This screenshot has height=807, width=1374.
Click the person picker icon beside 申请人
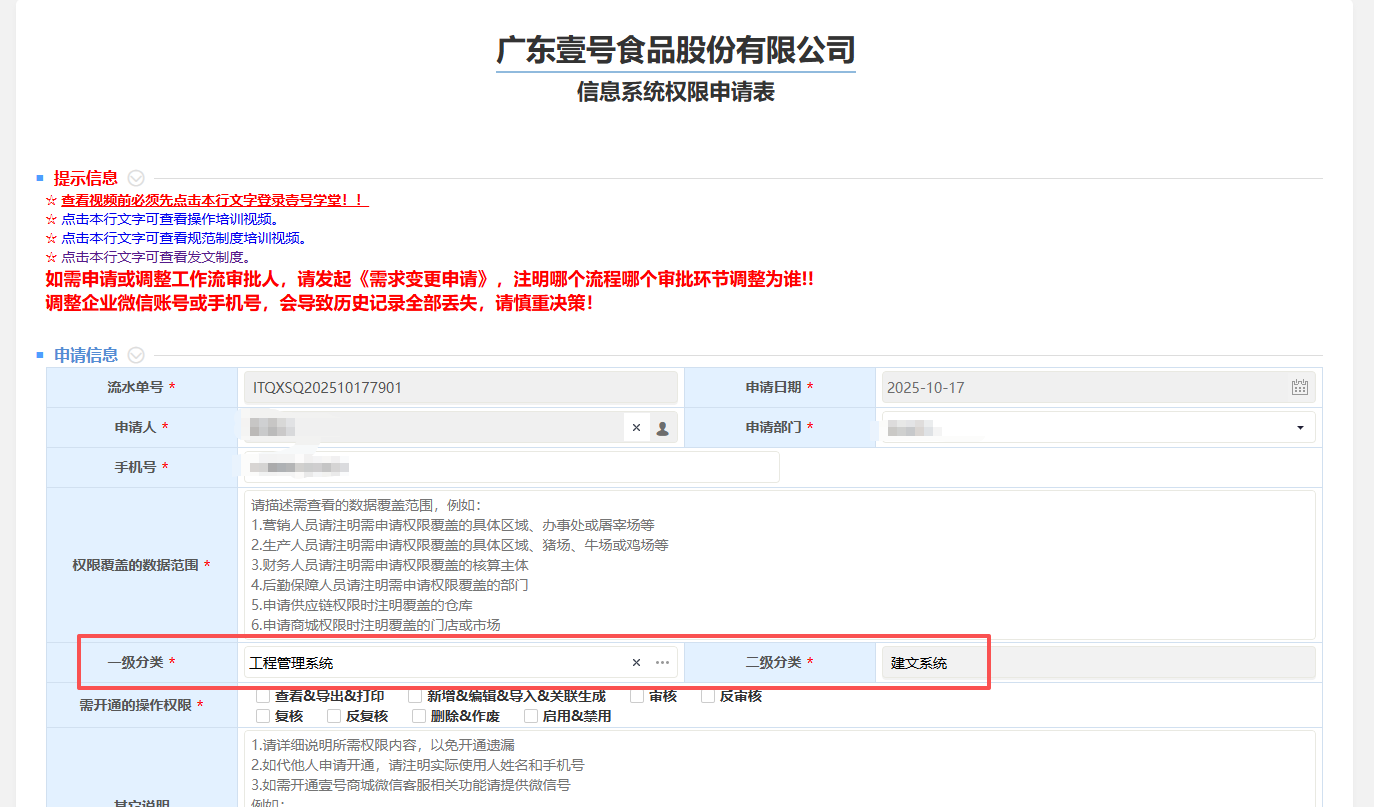point(662,428)
